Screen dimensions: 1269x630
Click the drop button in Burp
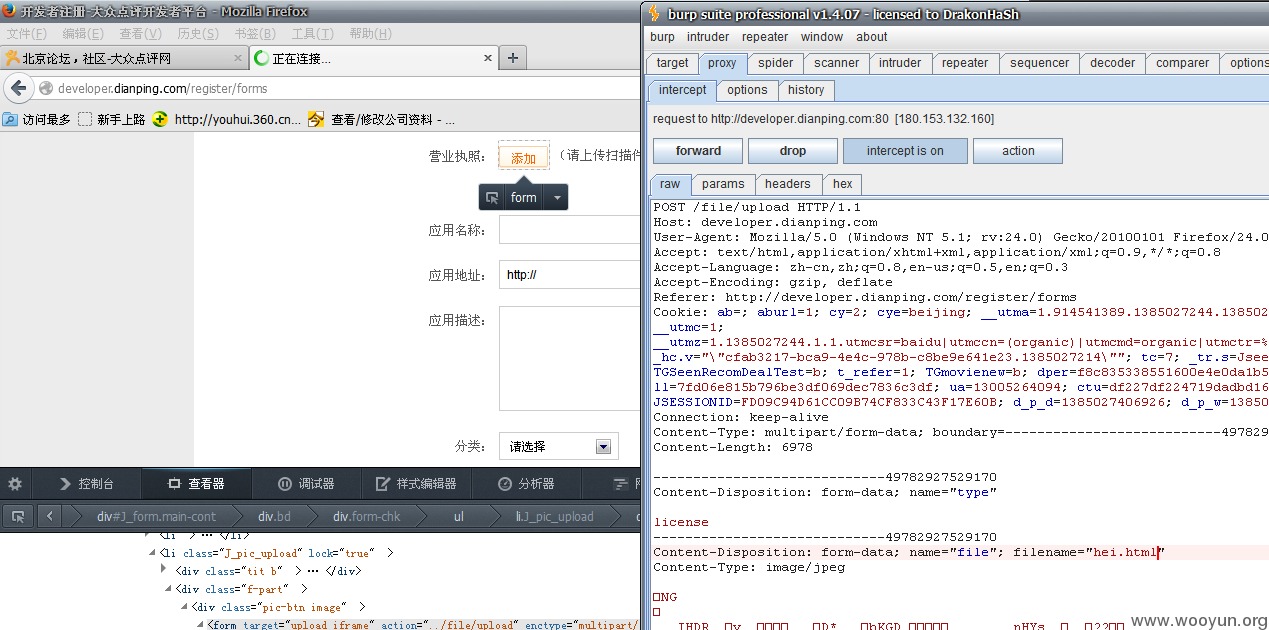792,151
